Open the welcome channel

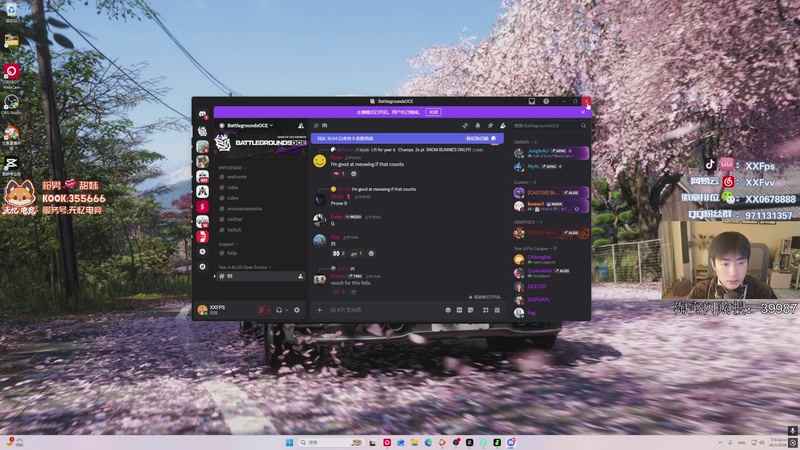coord(260,177)
